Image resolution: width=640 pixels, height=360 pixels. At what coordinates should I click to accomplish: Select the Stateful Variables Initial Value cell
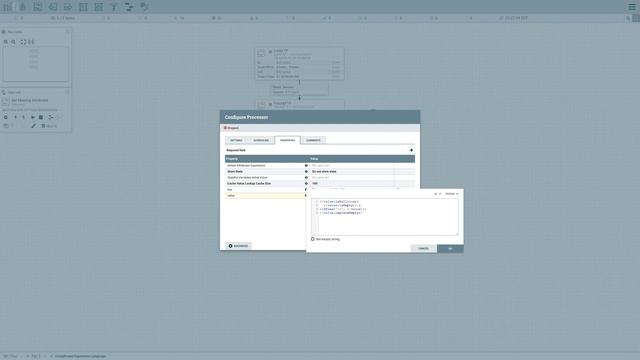click(352, 178)
